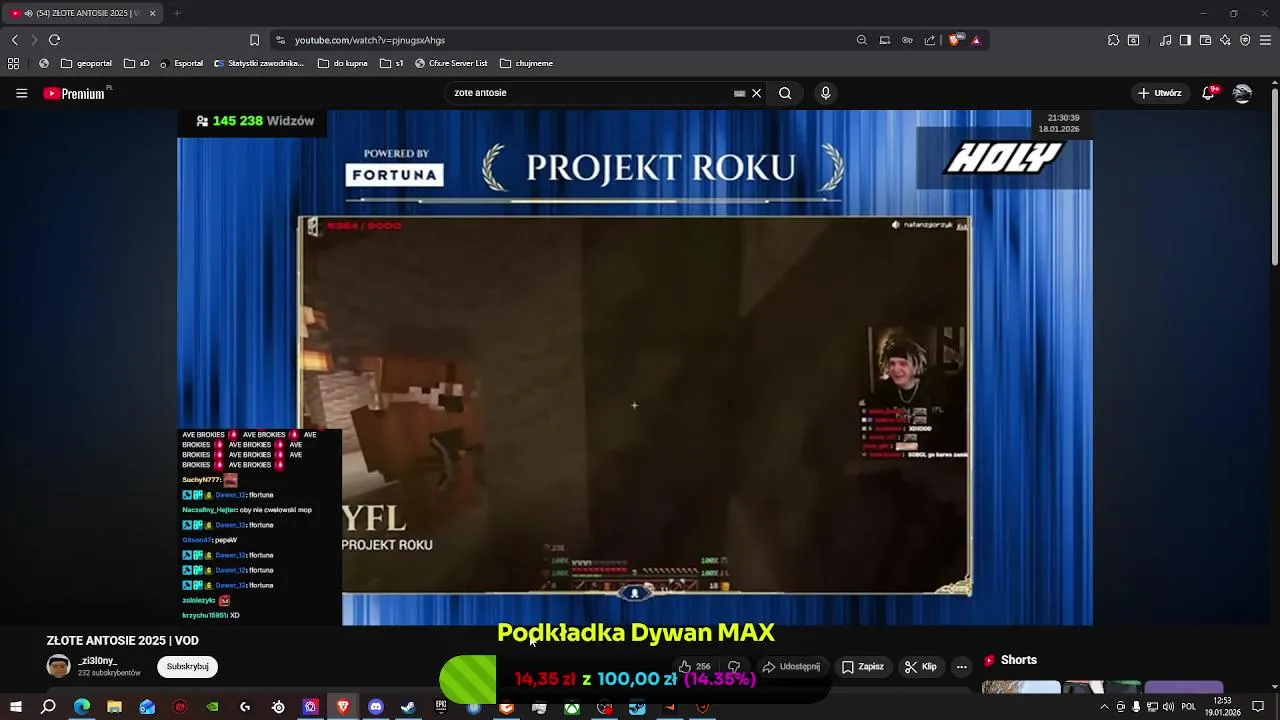Submit the search with magnifier button
Image resolution: width=1280 pixels, height=720 pixels.
point(785,93)
